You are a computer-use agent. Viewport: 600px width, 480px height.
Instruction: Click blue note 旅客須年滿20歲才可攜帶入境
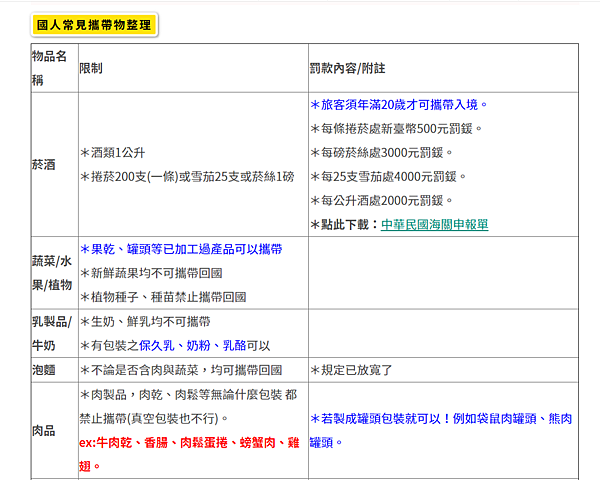tap(399, 104)
